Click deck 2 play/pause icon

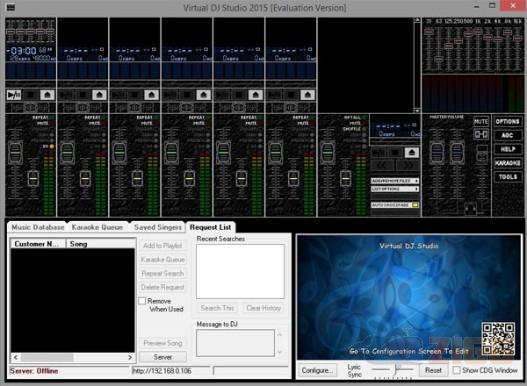click(66, 95)
